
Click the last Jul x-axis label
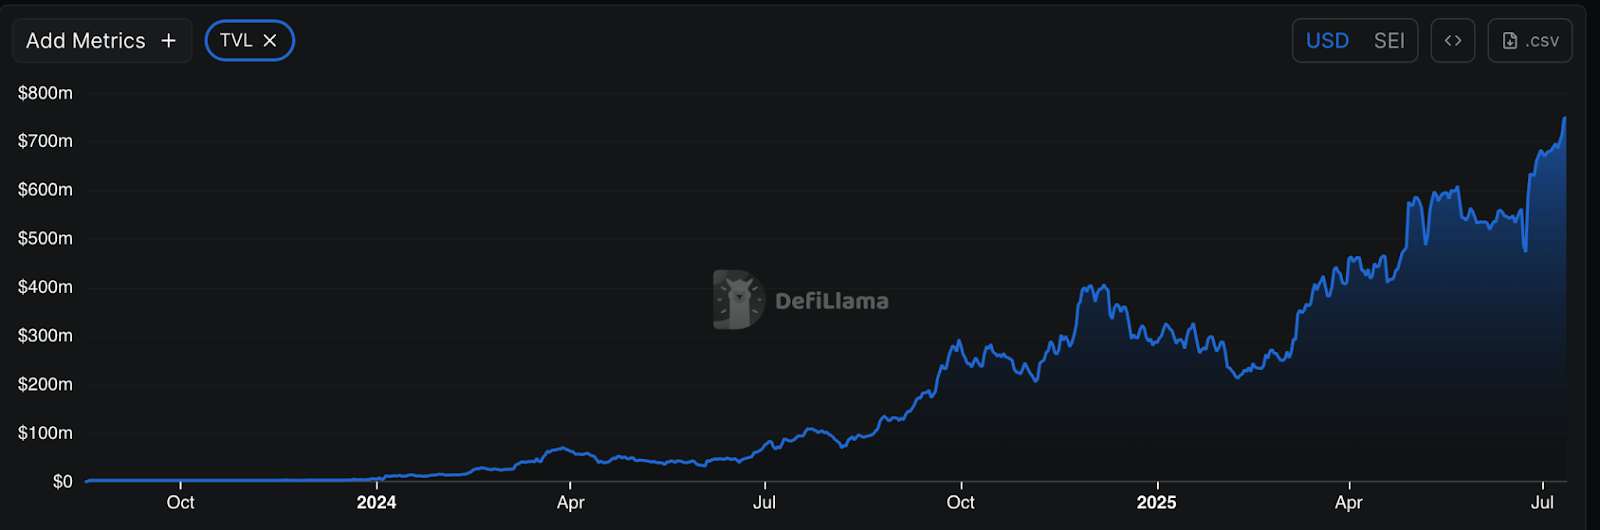click(1542, 502)
